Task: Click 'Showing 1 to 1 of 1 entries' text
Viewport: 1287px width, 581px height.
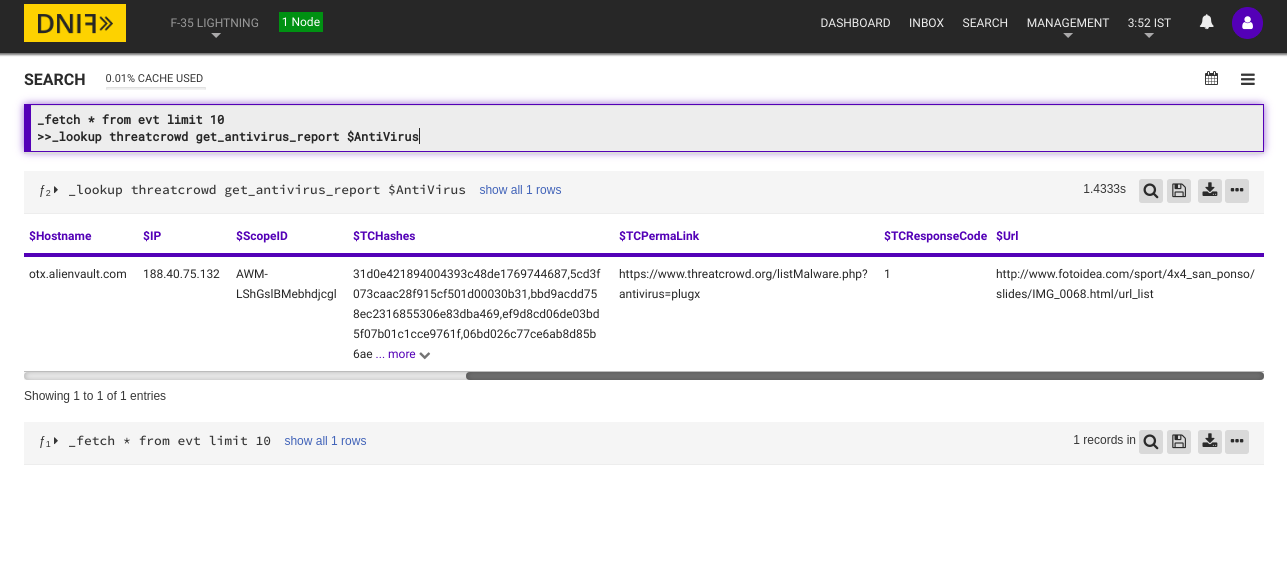Action: 95,396
